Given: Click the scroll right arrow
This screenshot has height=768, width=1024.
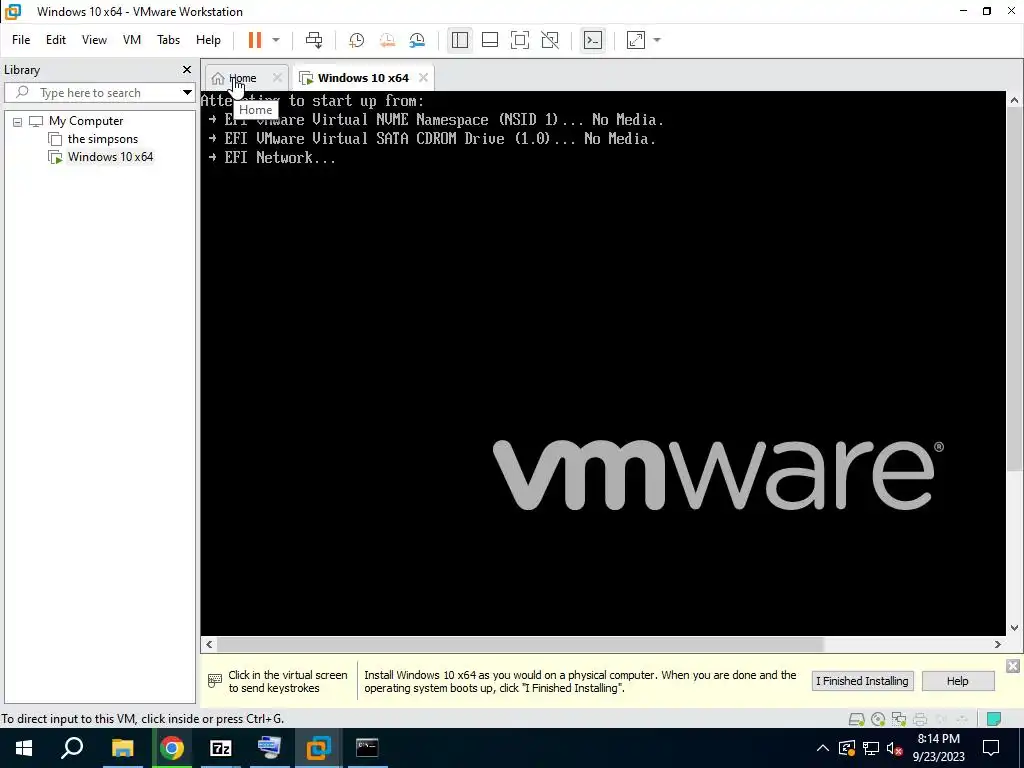Looking at the screenshot, I should pyautogui.click(x=998, y=645).
